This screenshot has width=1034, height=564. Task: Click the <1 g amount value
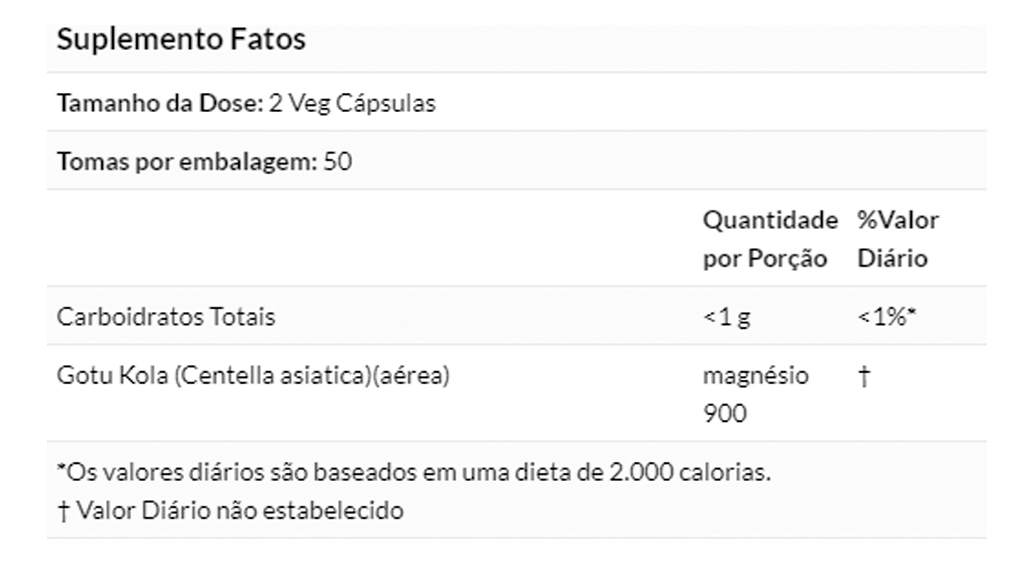pyautogui.click(x=727, y=317)
